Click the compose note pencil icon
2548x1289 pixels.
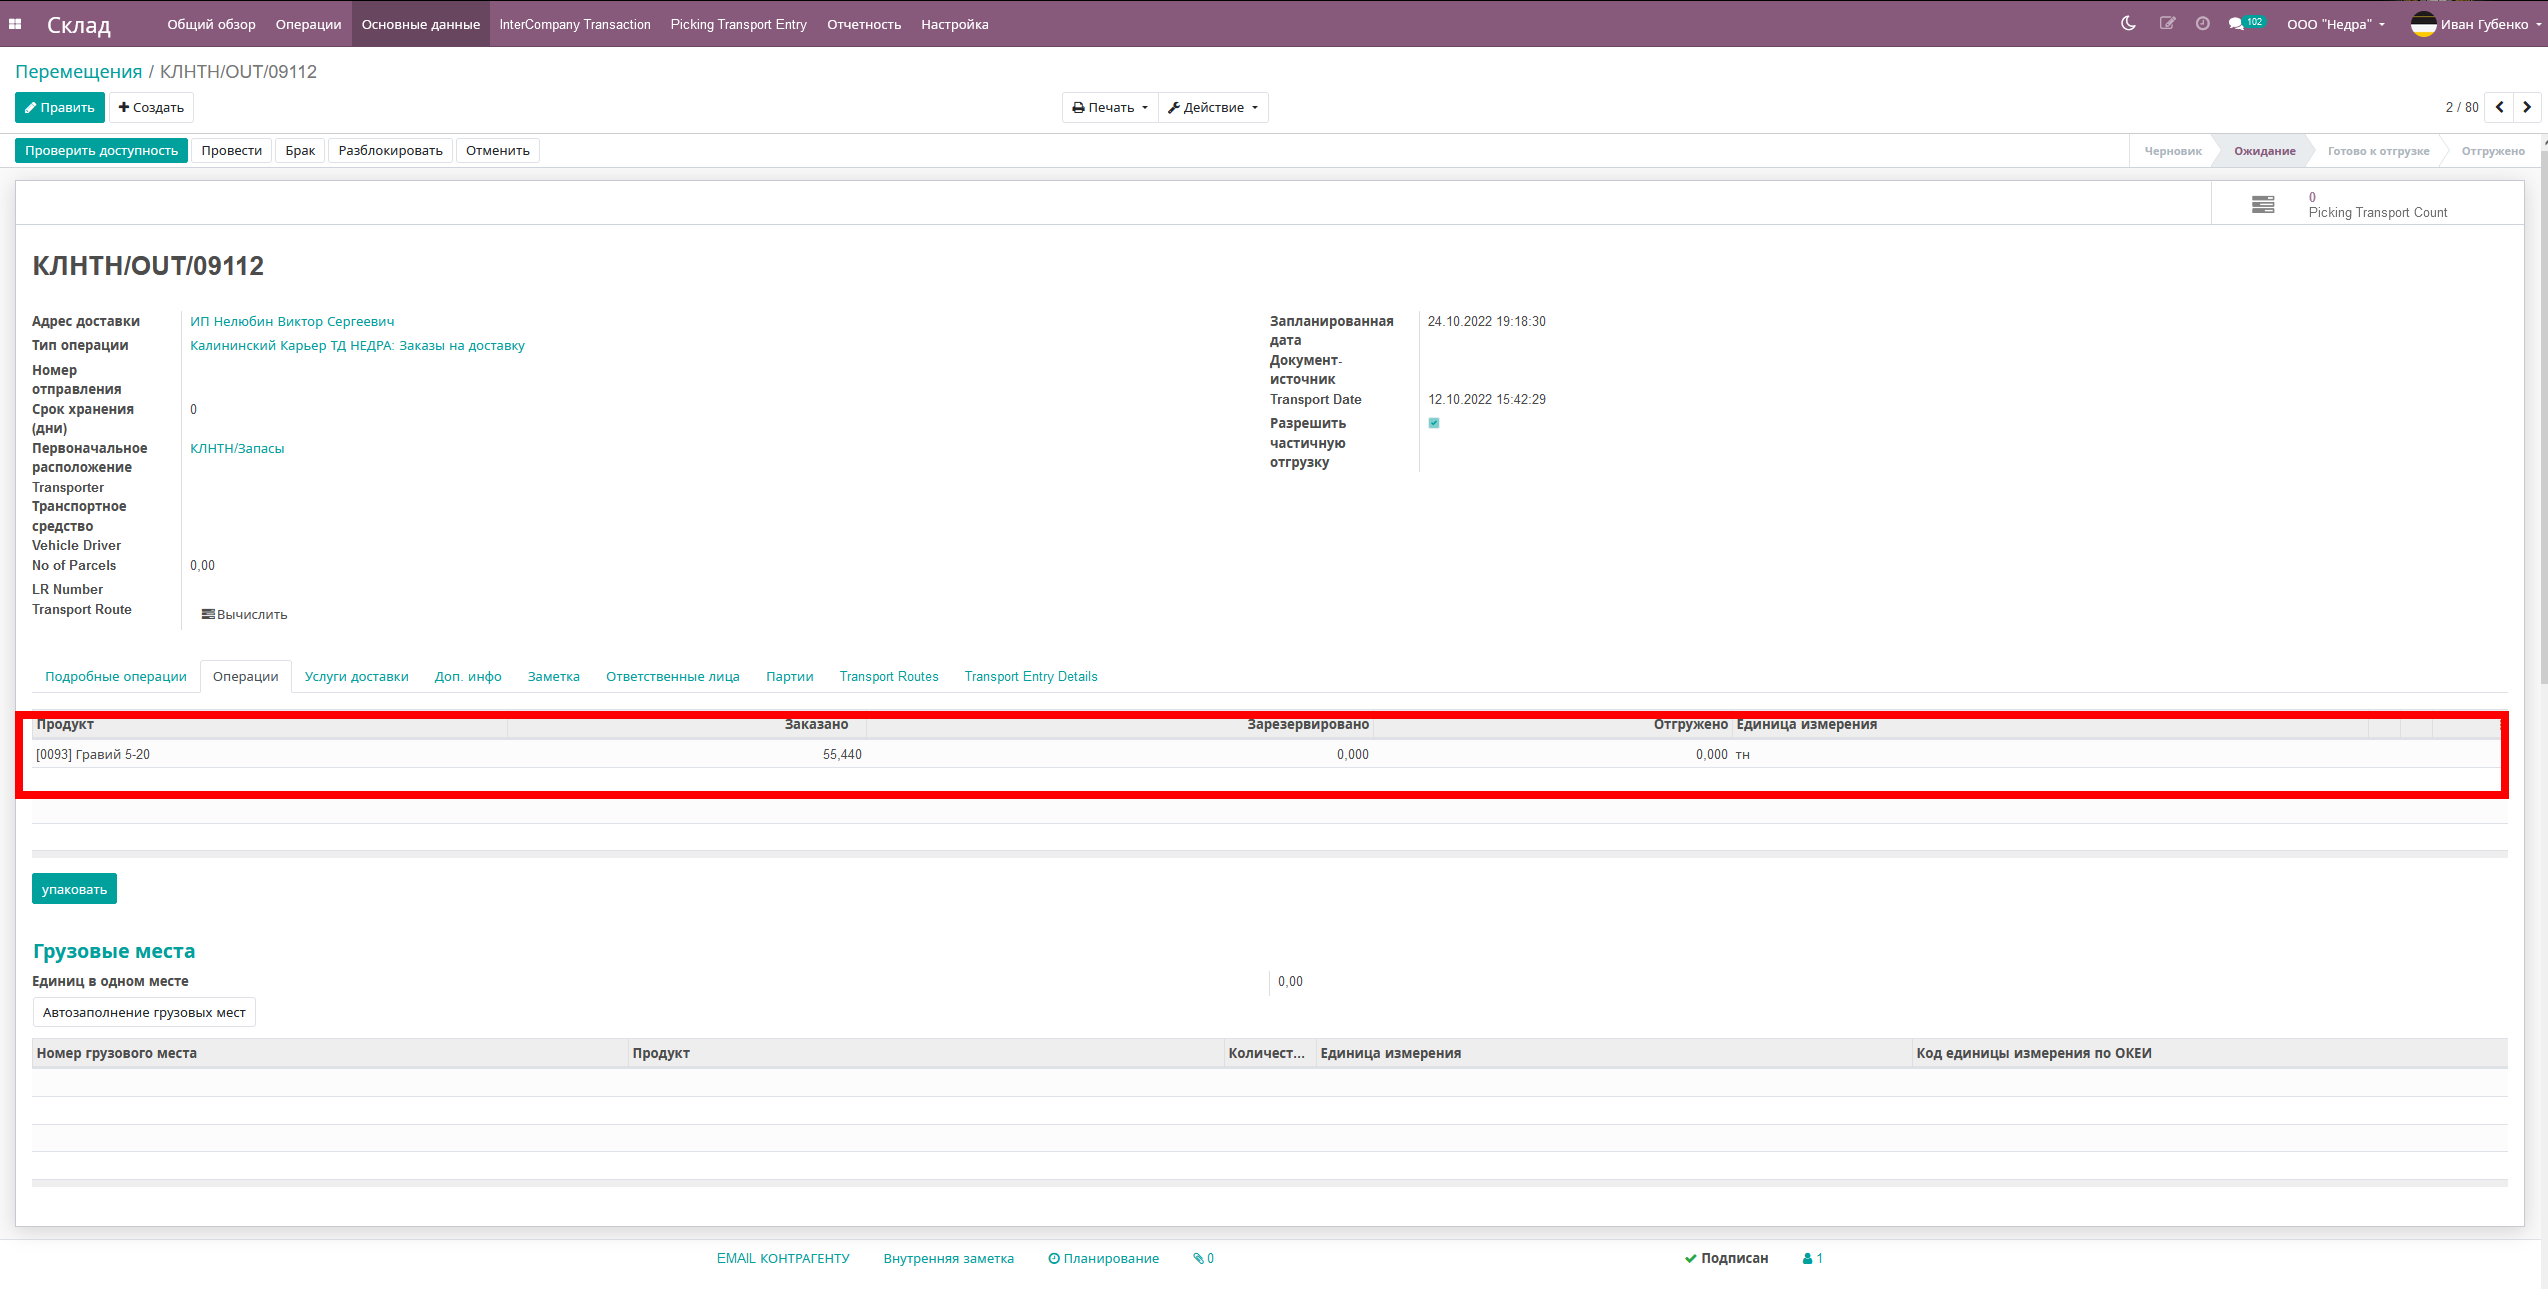pos(2168,23)
